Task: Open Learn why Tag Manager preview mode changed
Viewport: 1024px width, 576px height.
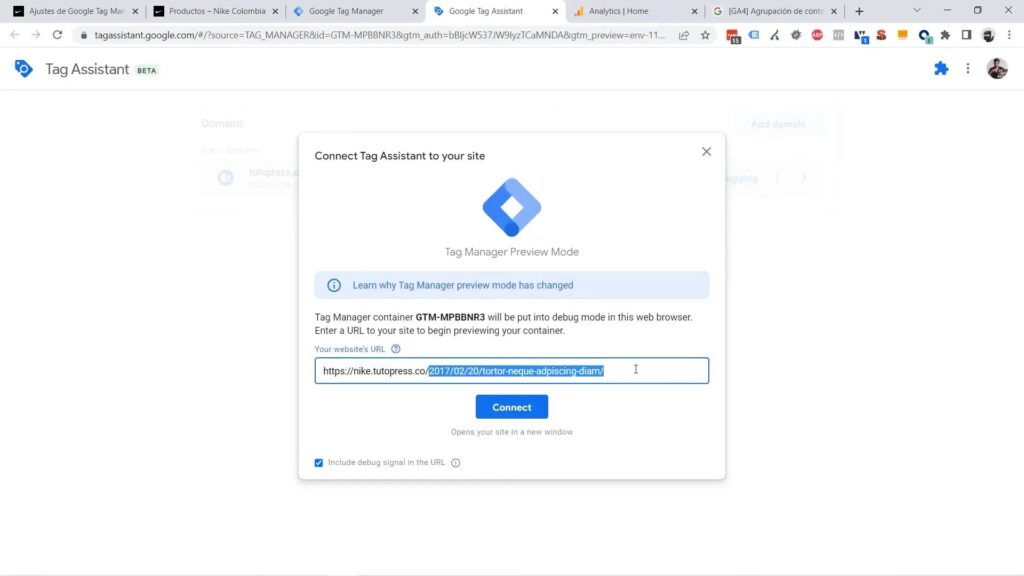Action: click(x=462, y=285)
